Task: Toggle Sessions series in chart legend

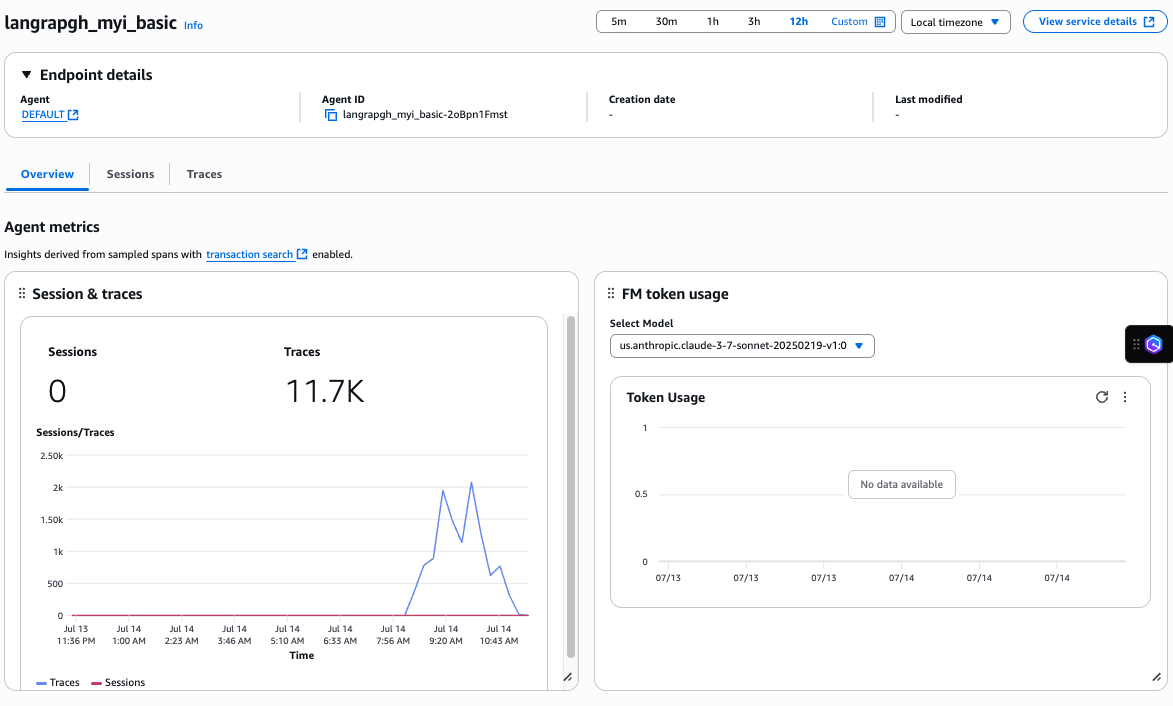Action: [118, 682]
